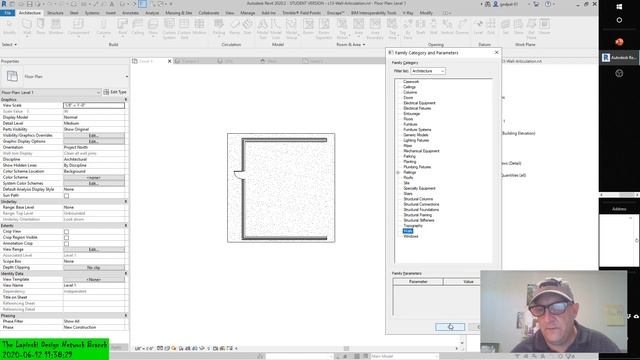
Task: Select the Ceiling tool in the ribbon
Action: 138,27
